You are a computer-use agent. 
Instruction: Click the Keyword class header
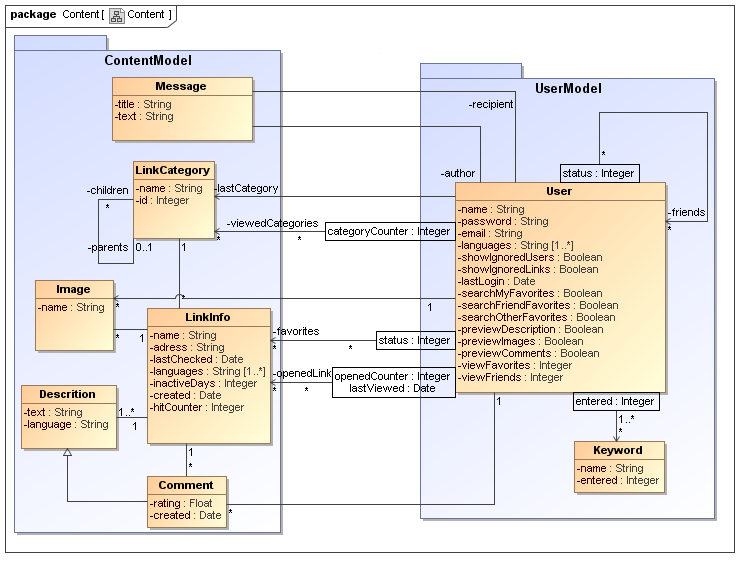619,450
